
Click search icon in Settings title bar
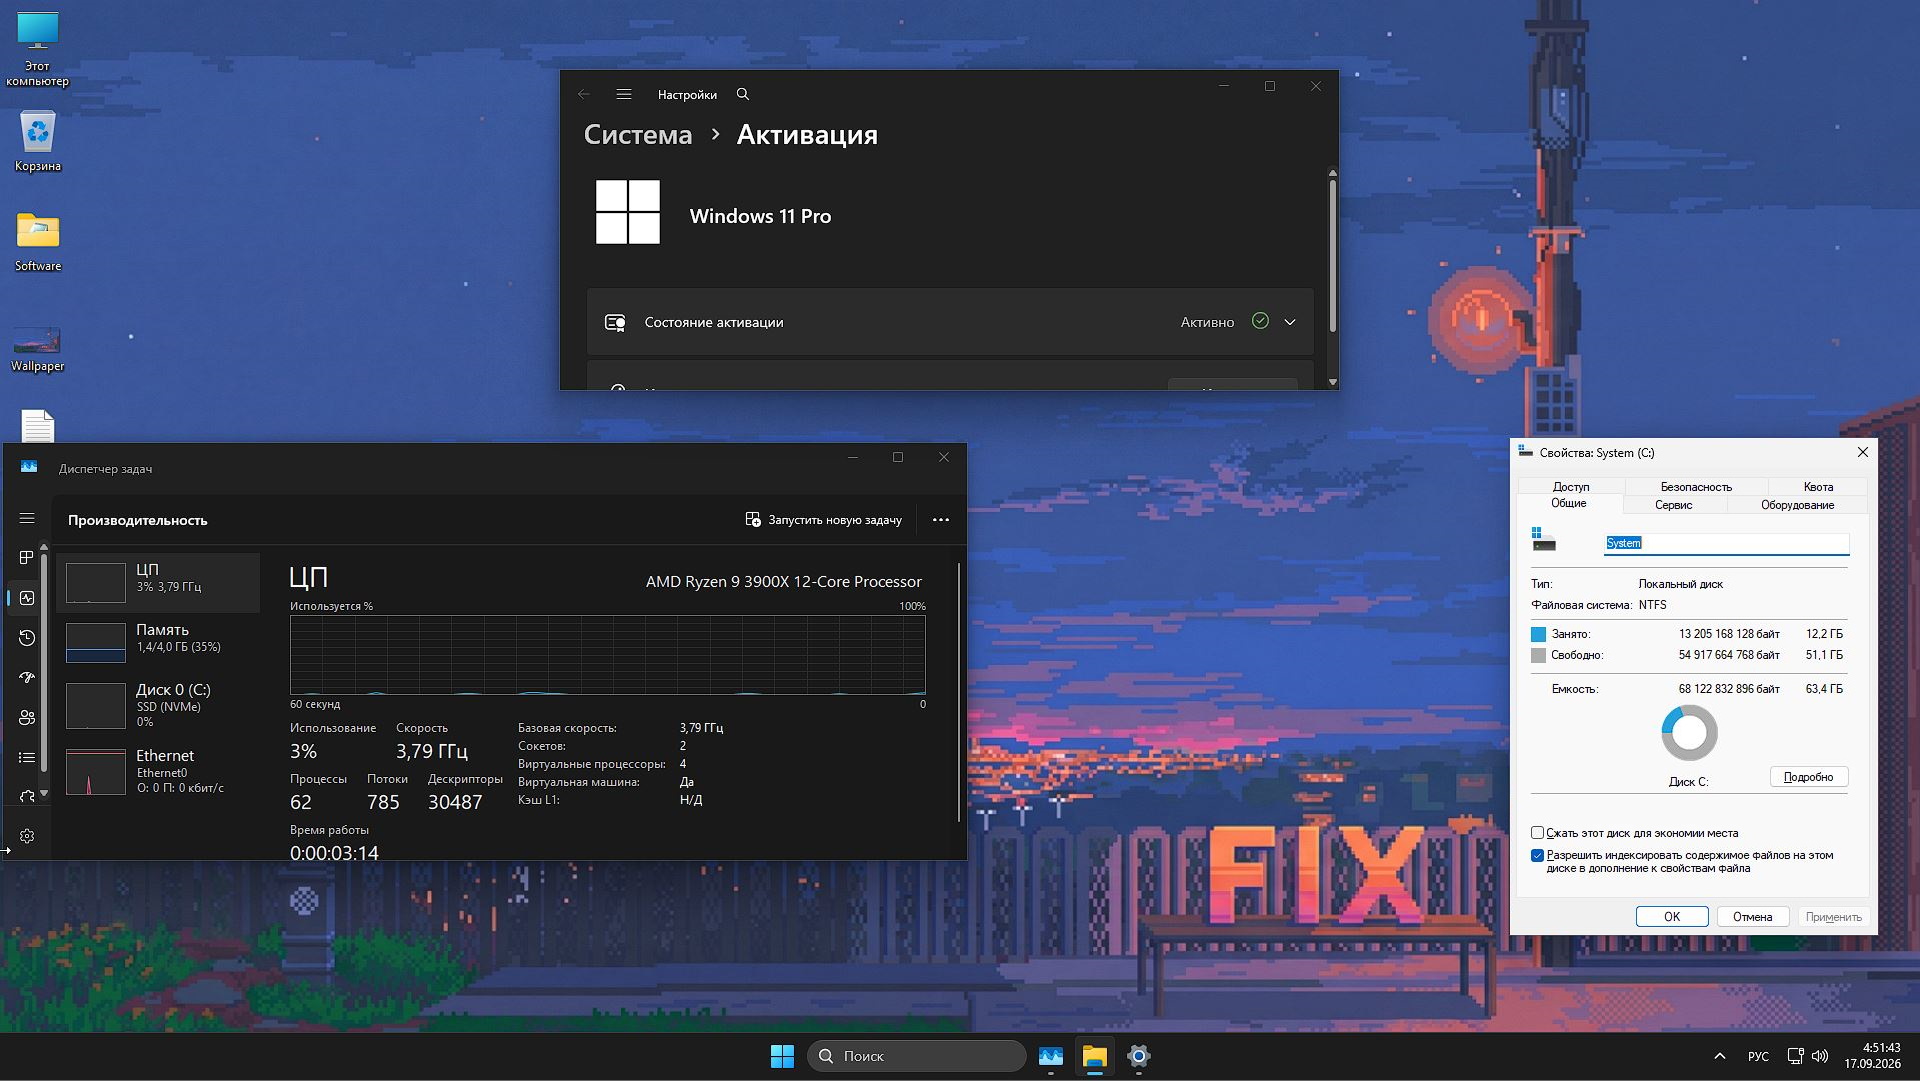tap(743, 94)
